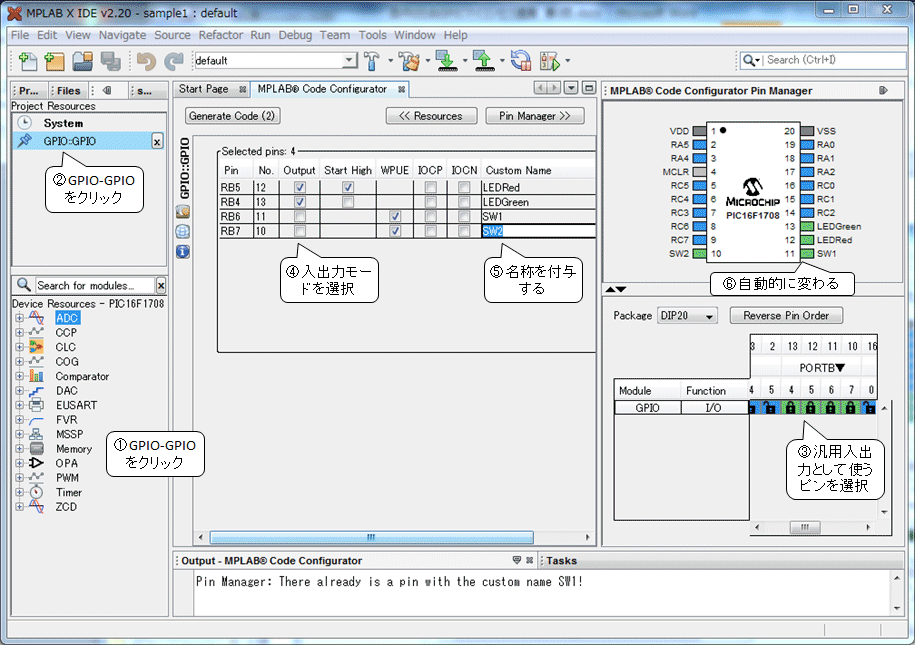Expand the CLC tree node
The image size is (915, 645).
tap(19, 347)
